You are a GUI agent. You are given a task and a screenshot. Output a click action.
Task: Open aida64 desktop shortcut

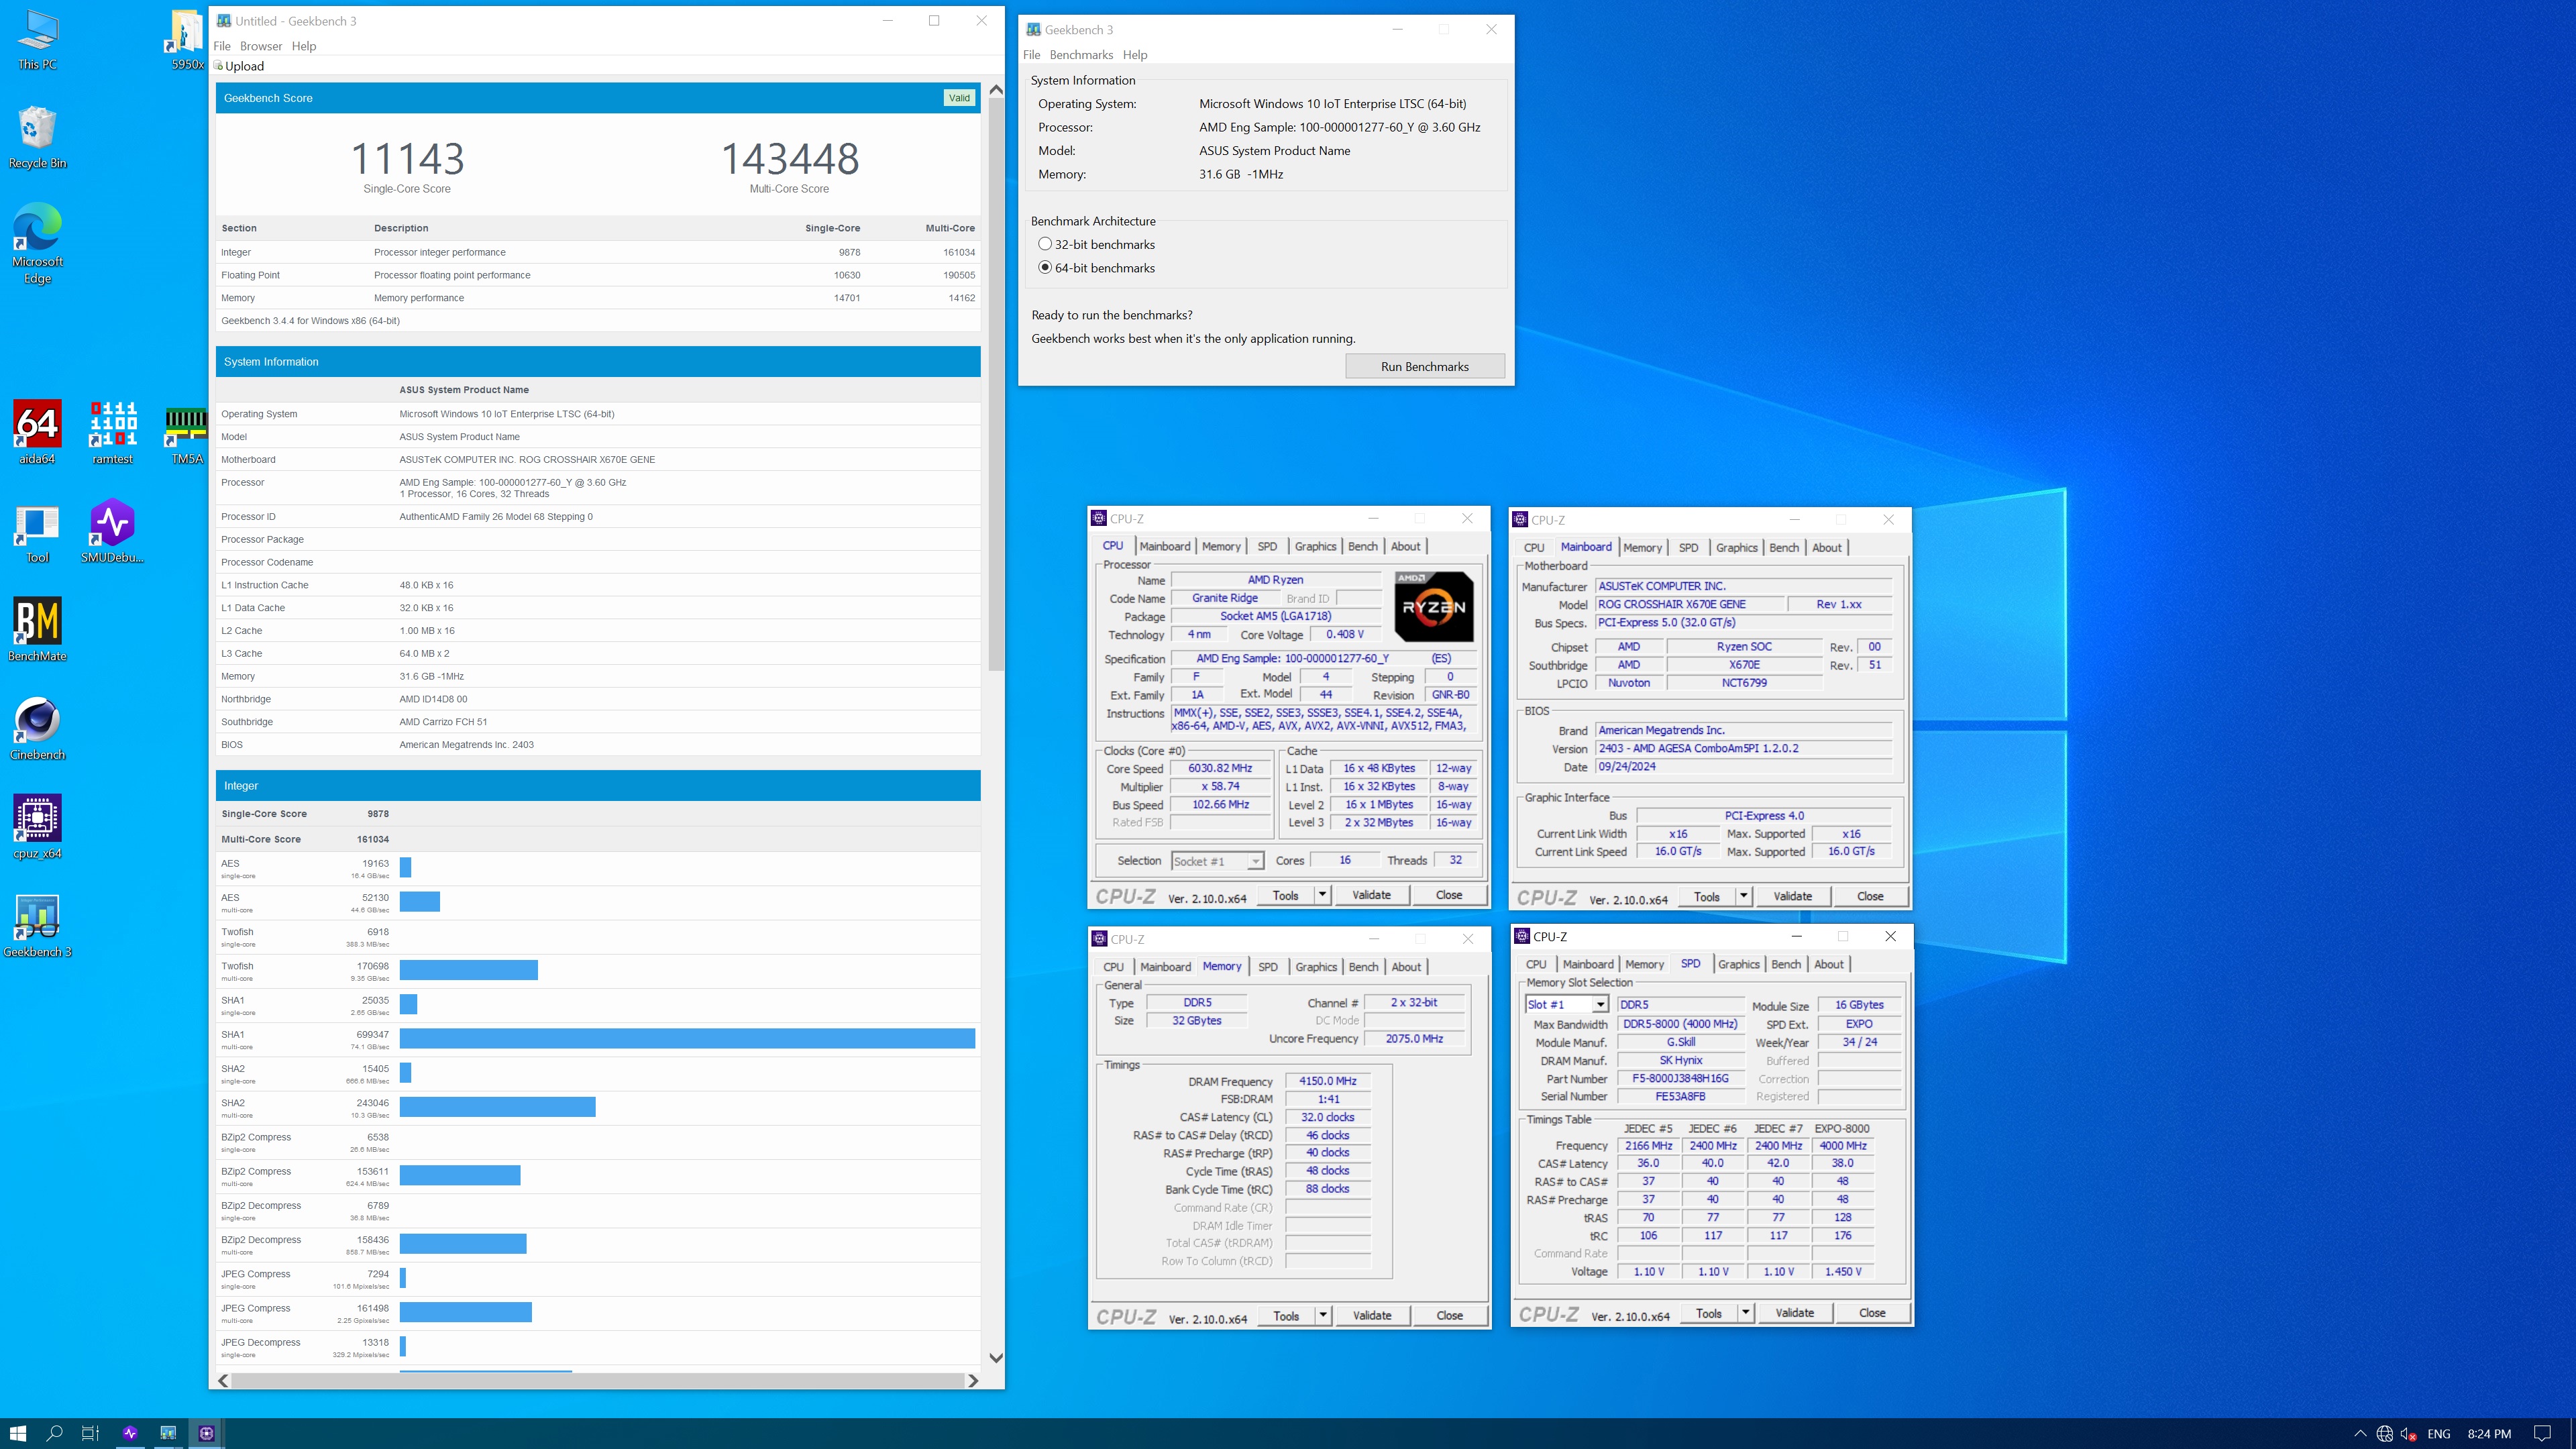coord(37,432)
